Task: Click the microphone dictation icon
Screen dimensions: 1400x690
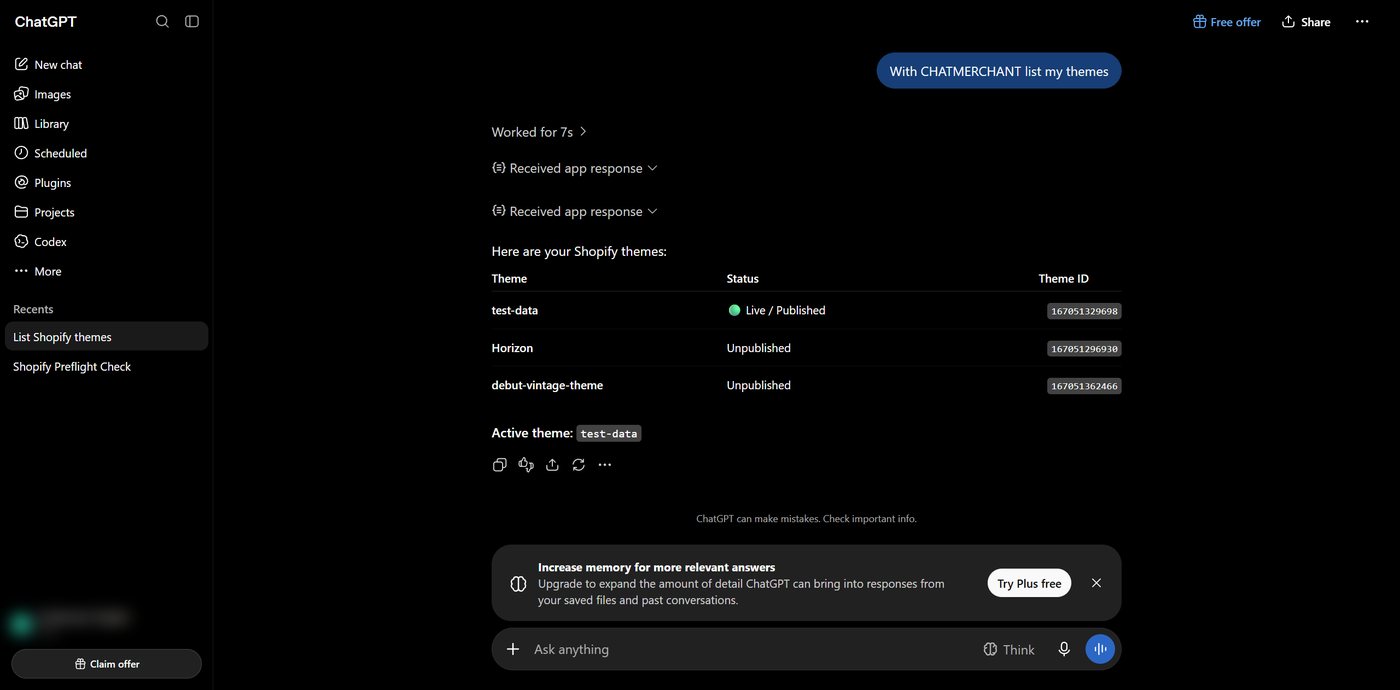Action: [x=1064, y=649]
